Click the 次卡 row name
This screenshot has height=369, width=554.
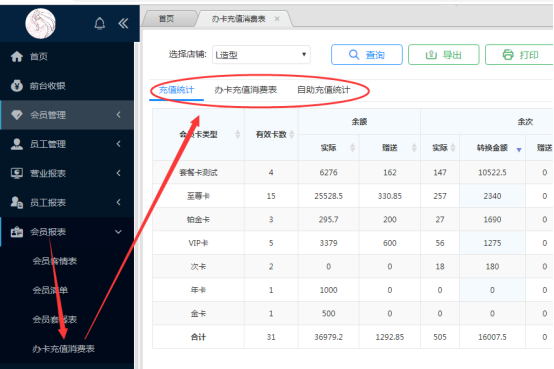[x=198, y=266]
